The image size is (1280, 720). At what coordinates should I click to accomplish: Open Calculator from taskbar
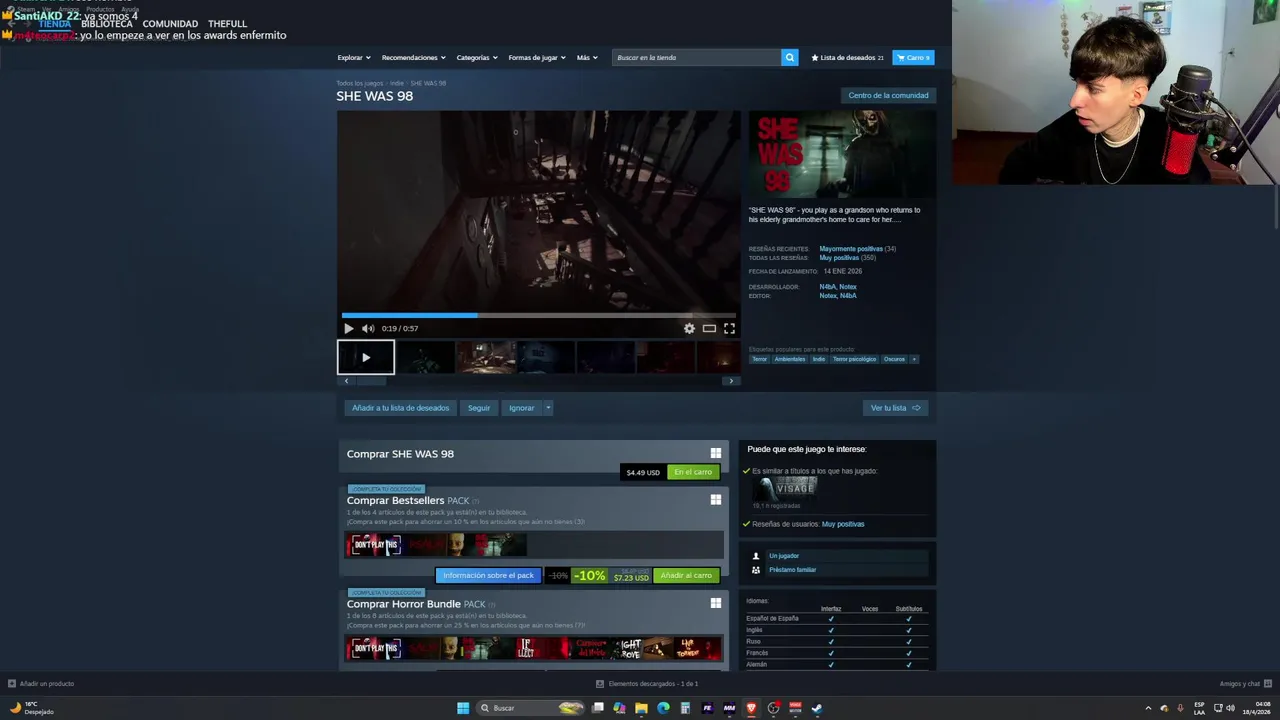(x=685, y=708)
